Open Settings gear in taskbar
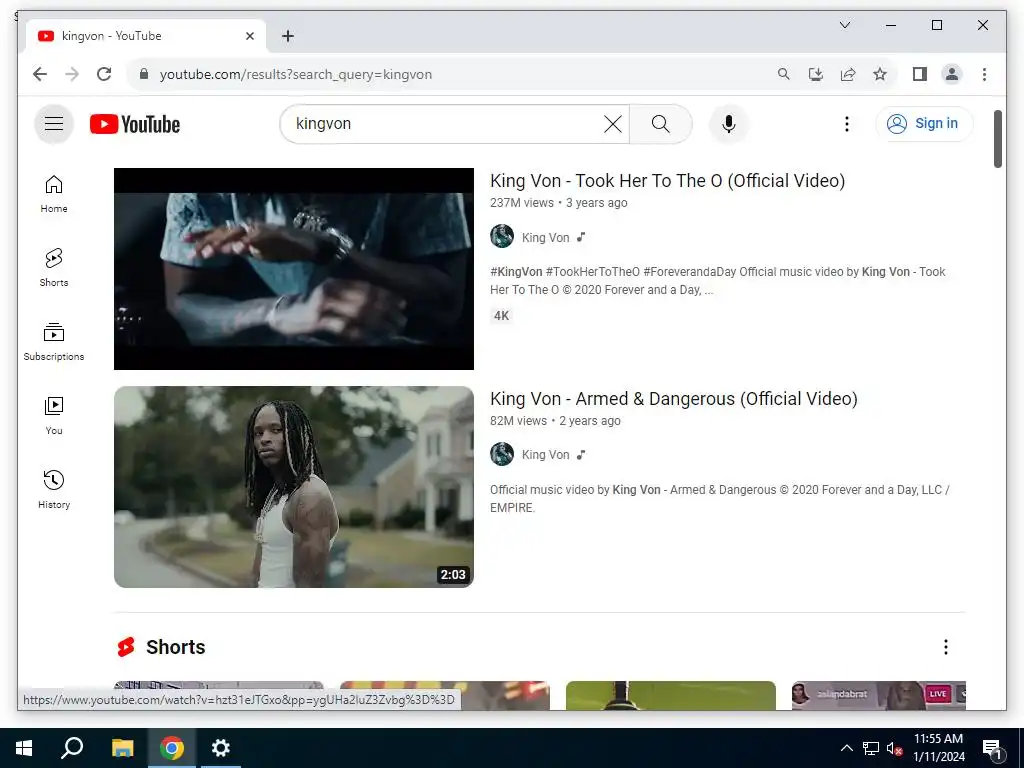1024x768 pixels. [x=221, y=748]
